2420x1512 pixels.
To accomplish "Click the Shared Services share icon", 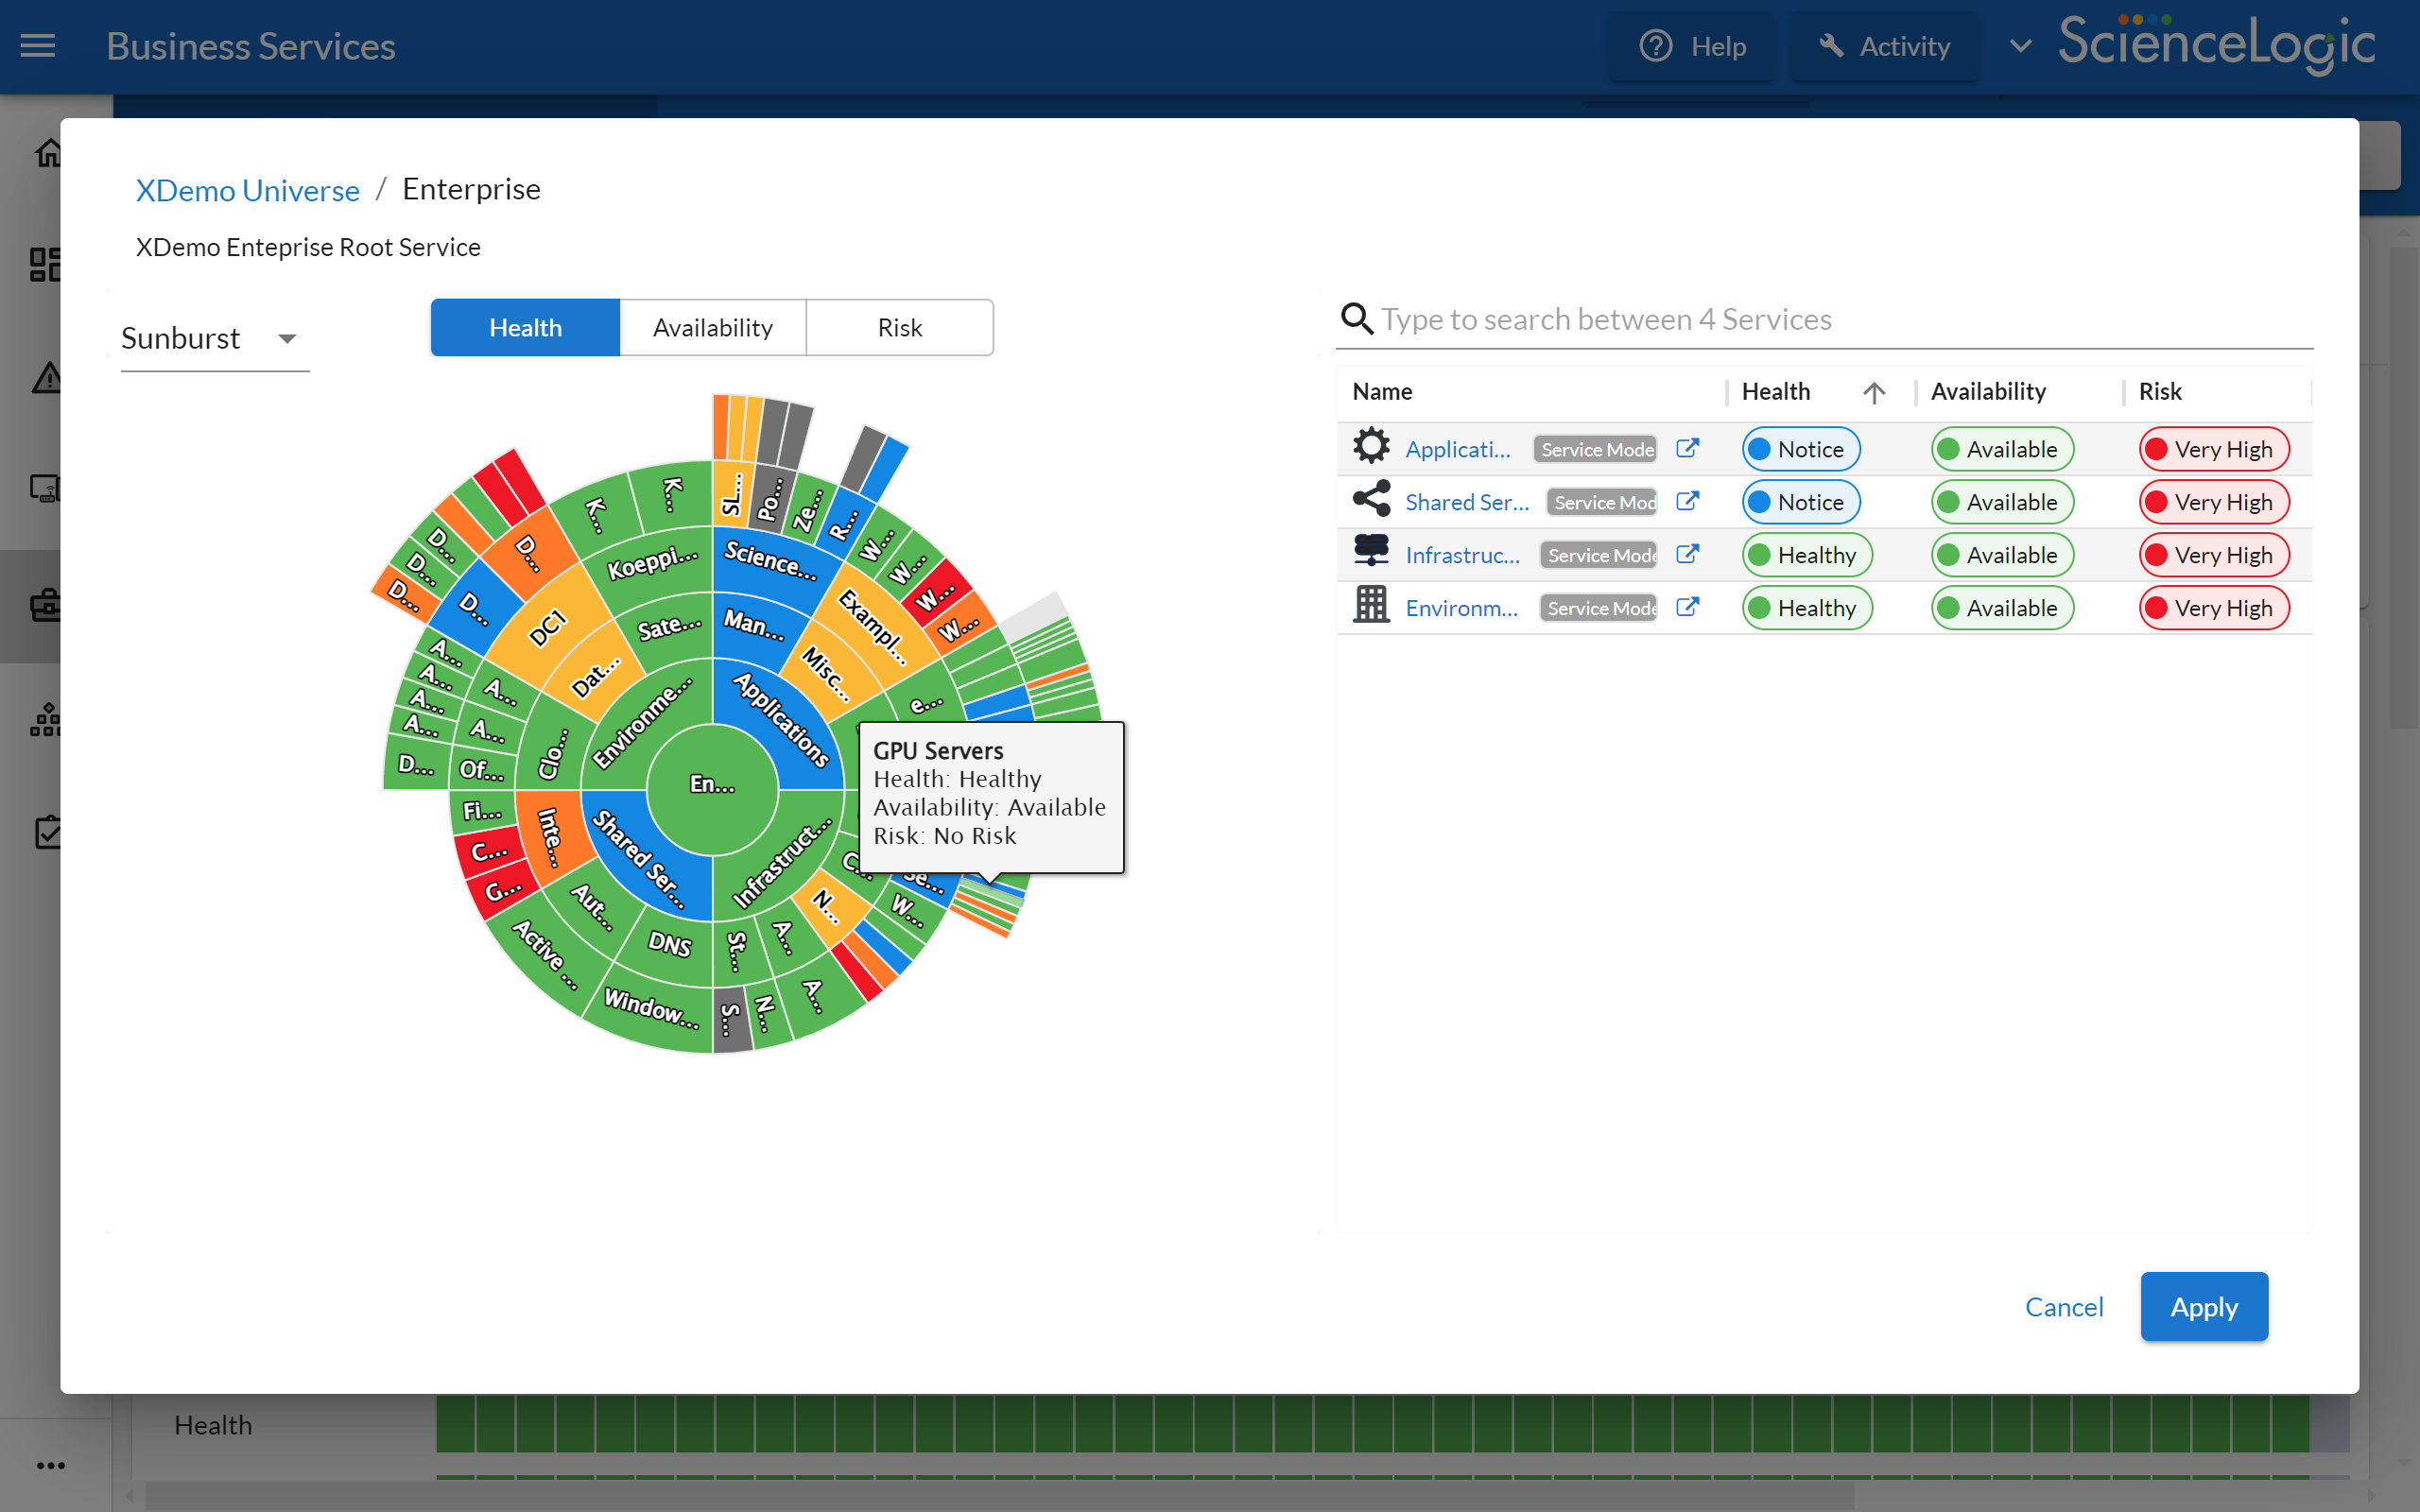I will [1371, 499].
